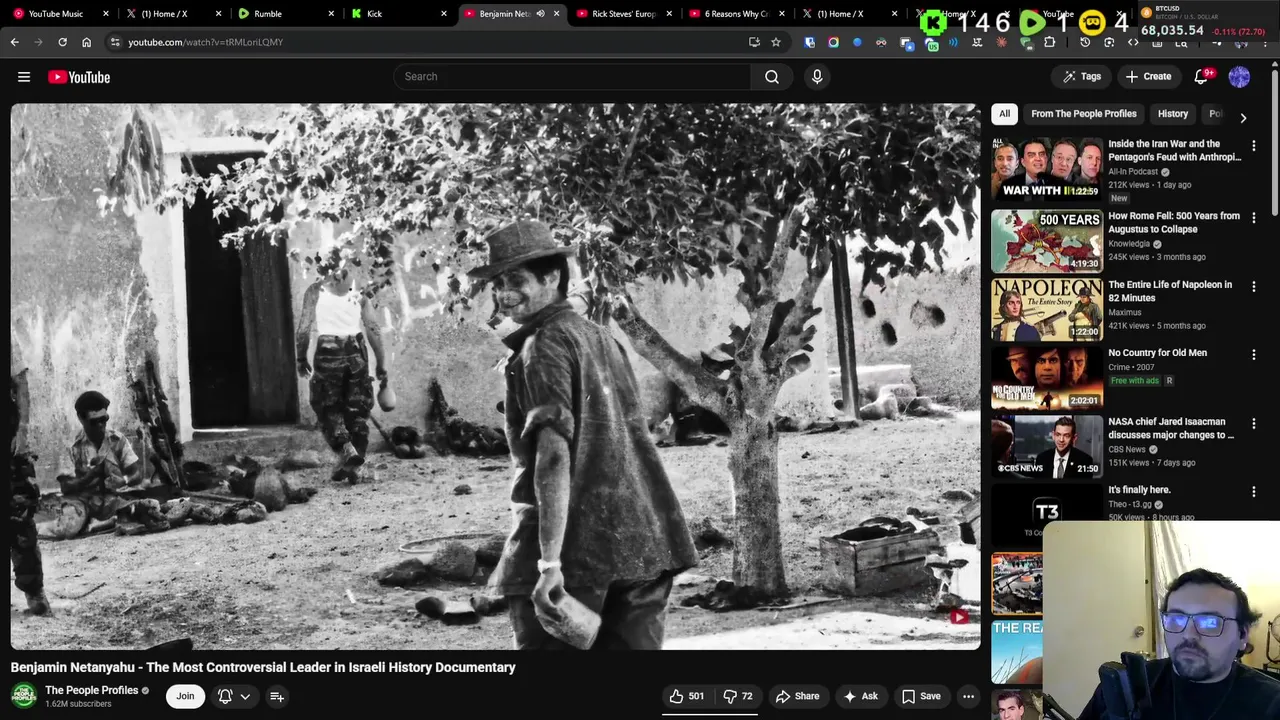Viewport: 1280px width, 720px height.
Task: Click the browser address bar URL
Action: [x=206, y=42]
